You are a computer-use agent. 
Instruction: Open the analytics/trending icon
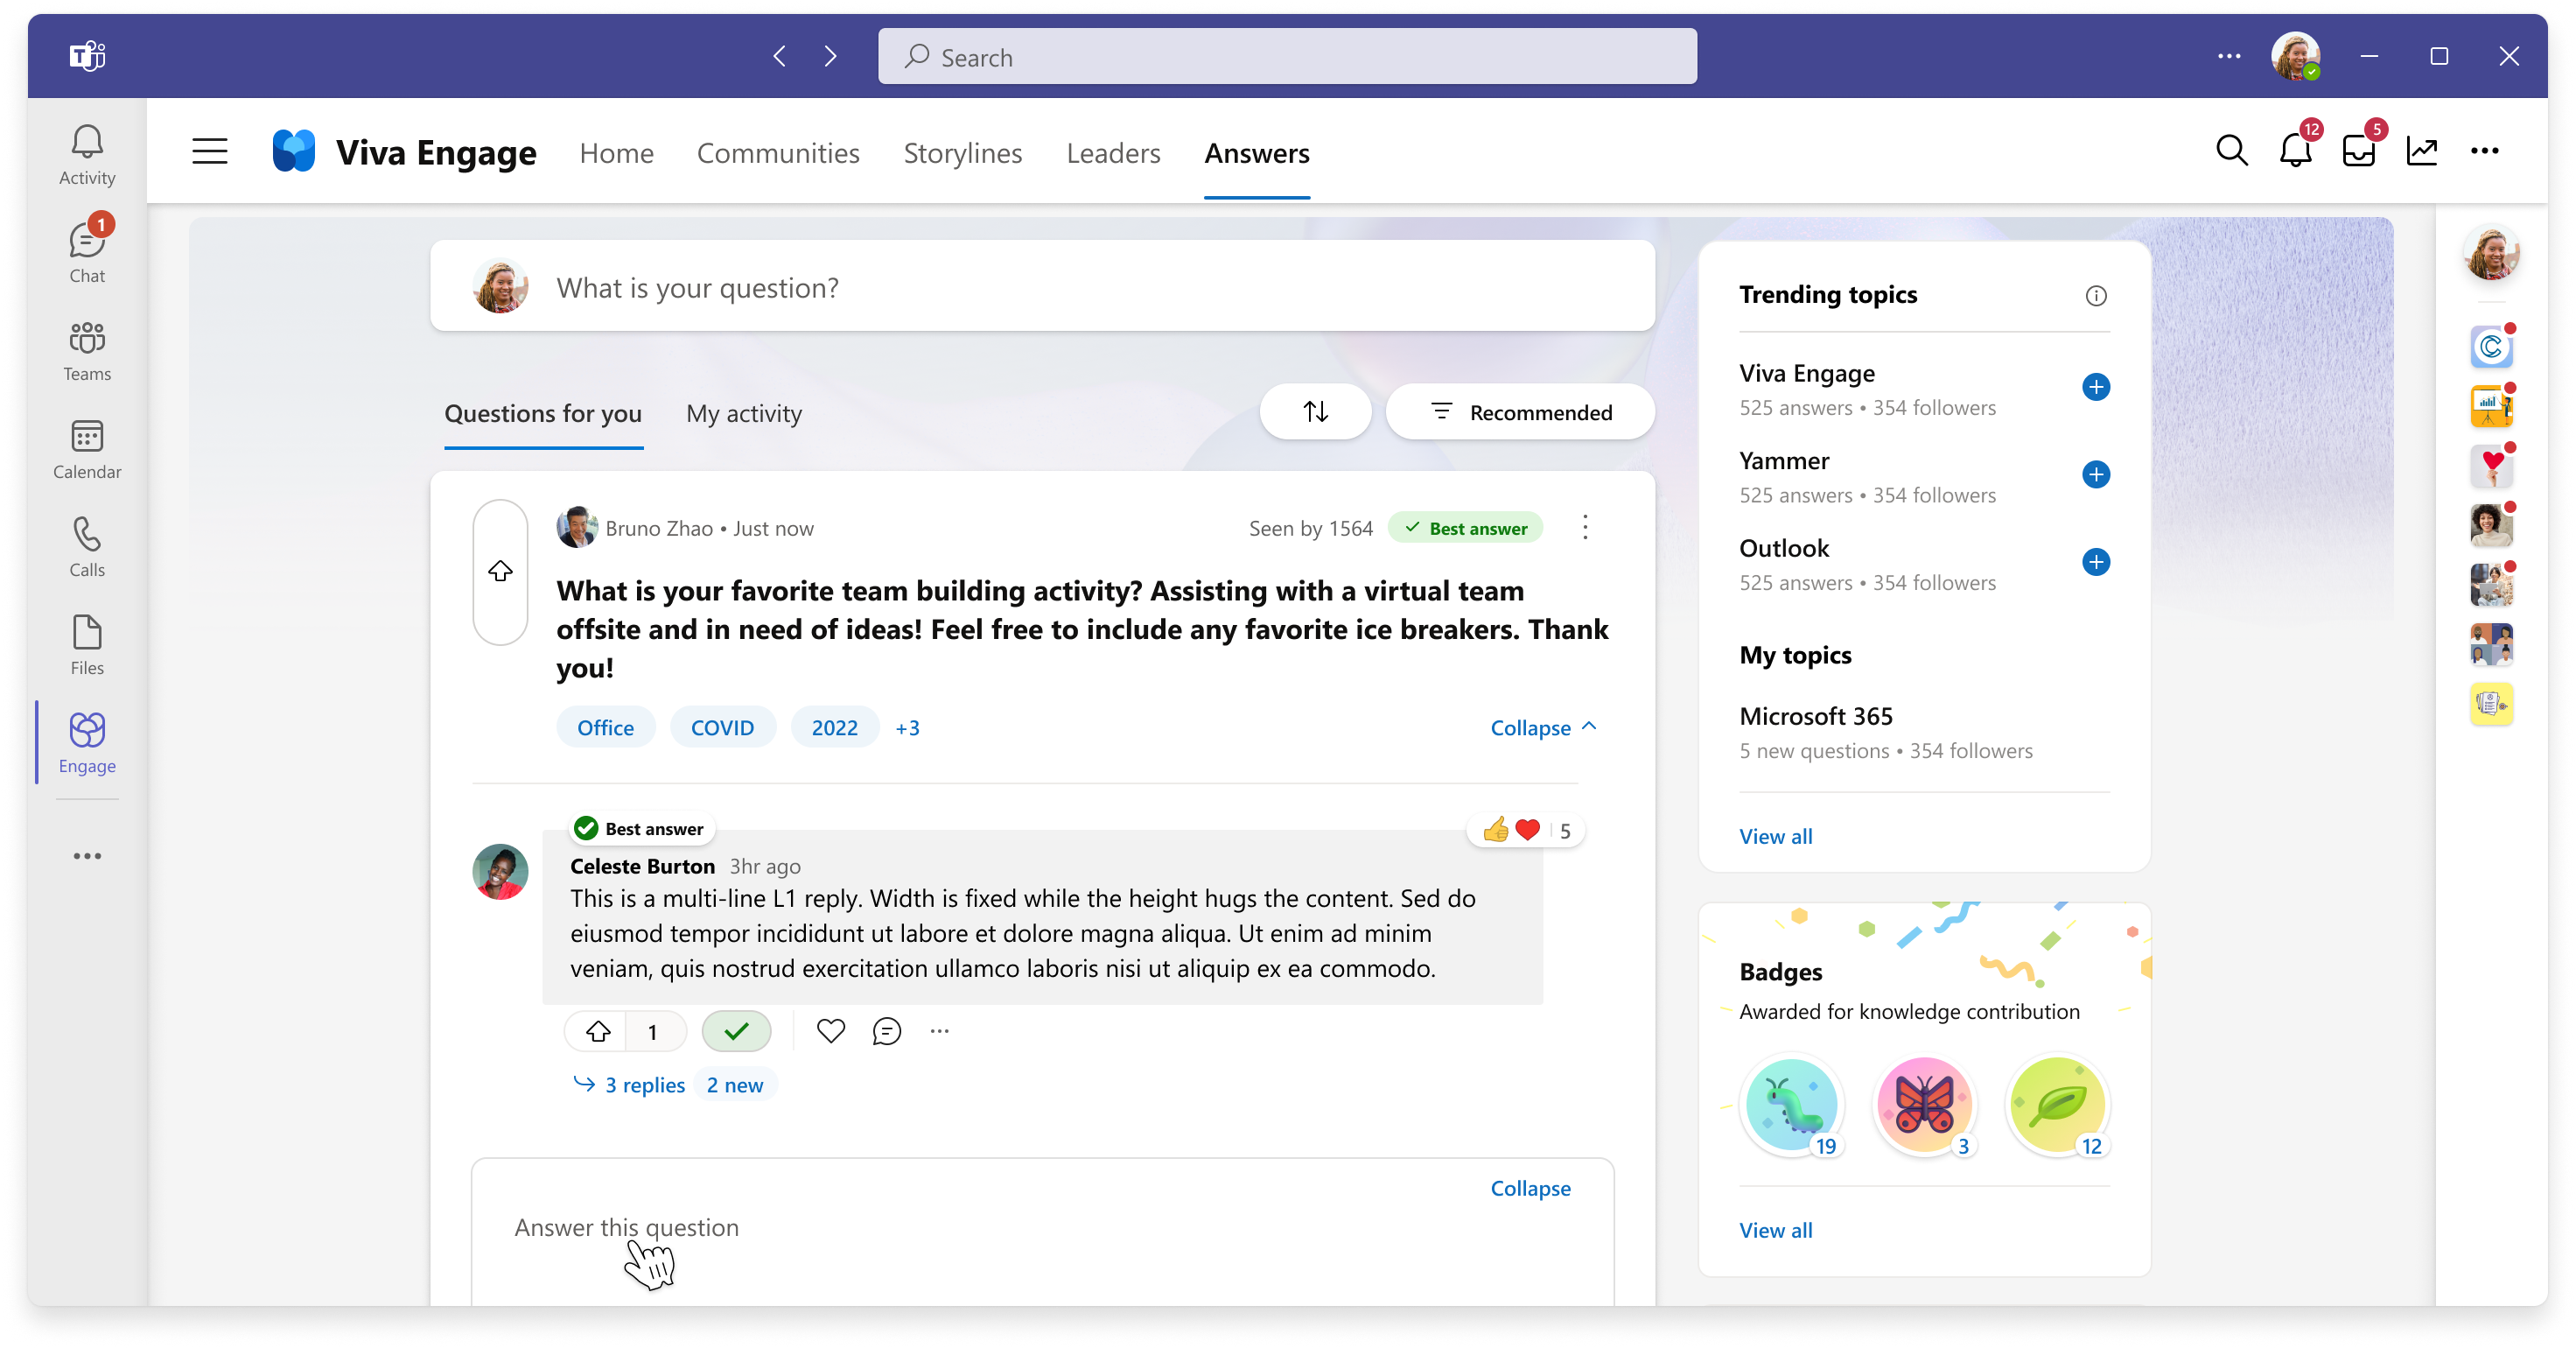pyautogui.click(x=2421, y=151)
